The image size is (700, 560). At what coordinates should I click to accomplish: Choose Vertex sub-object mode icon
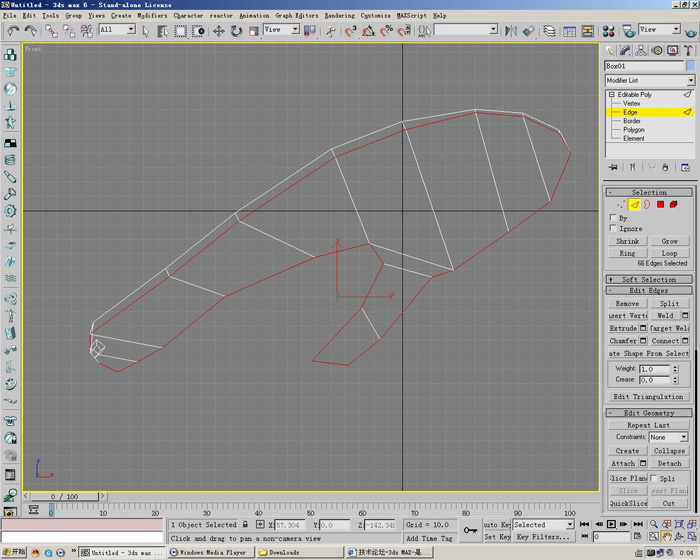(620, 205)
